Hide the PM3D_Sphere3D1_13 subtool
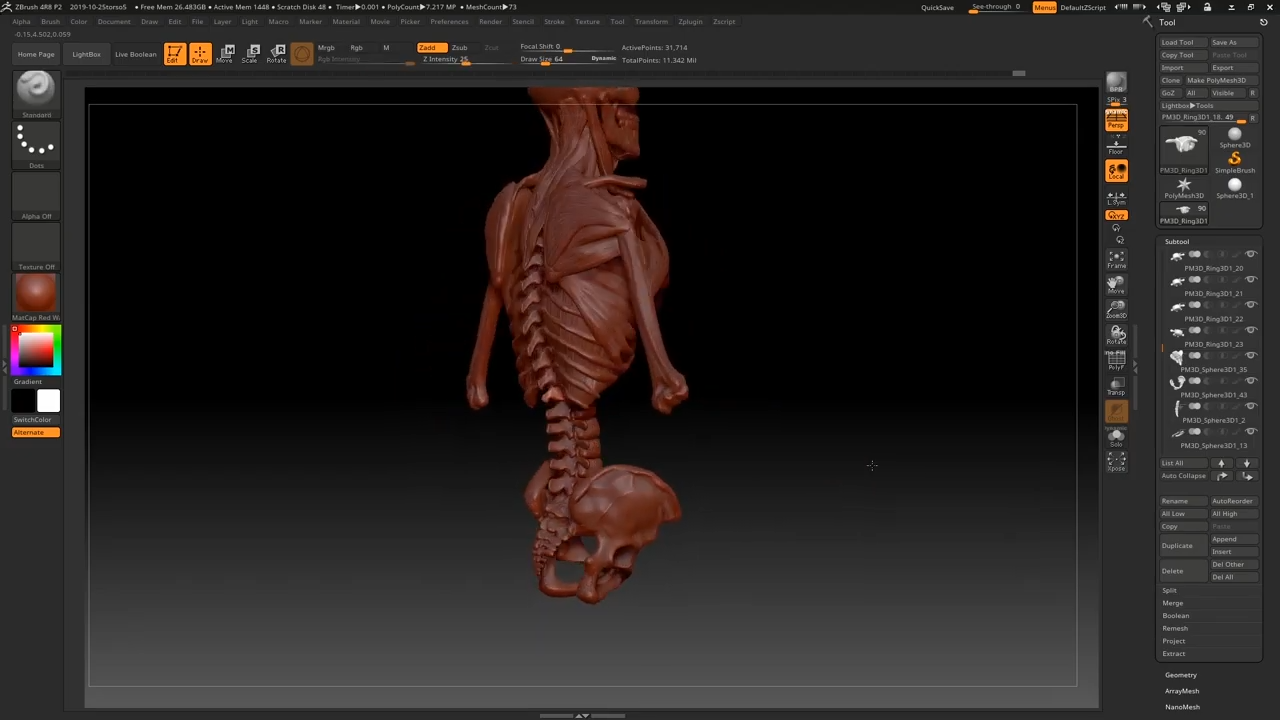 1250,431
